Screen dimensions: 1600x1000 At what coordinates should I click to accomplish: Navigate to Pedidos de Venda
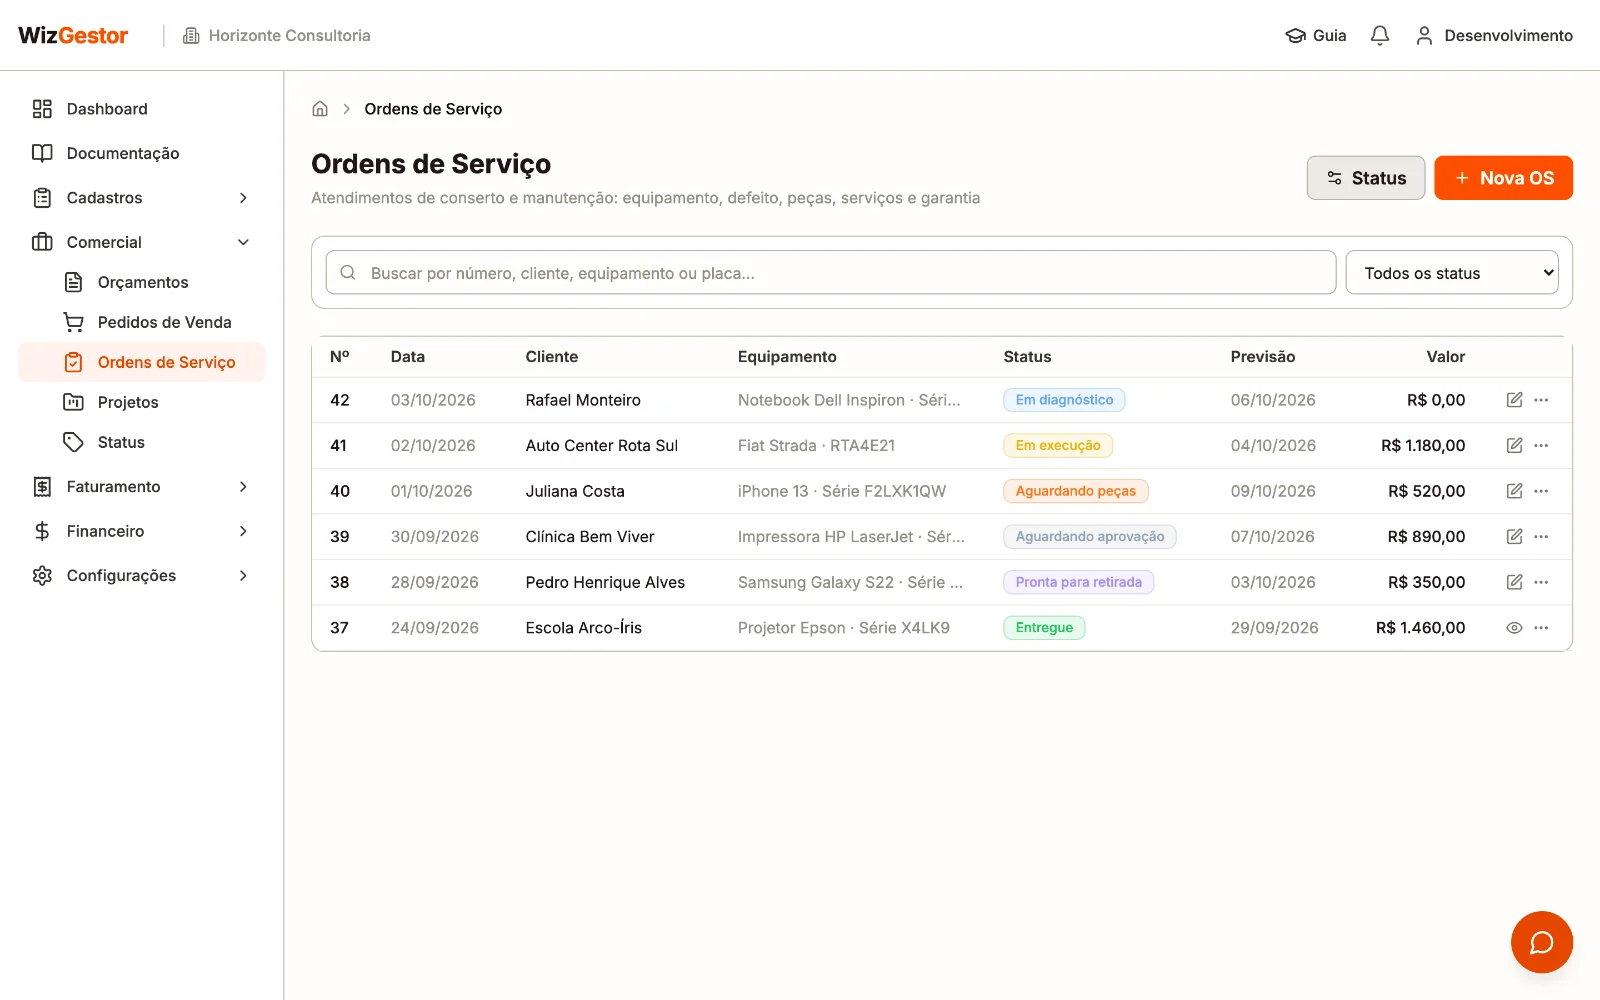pyautogui.click(x=141, y=322)
